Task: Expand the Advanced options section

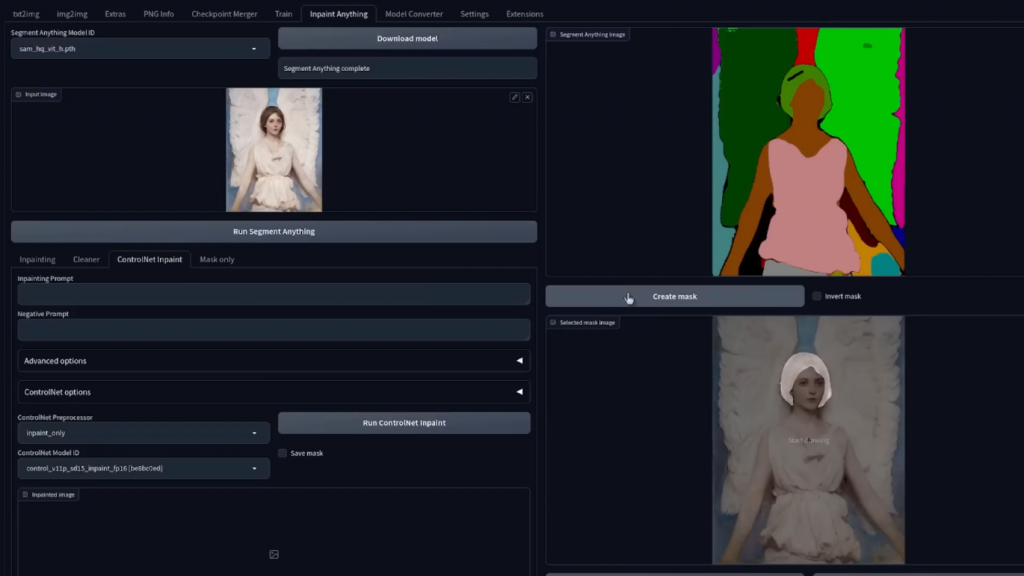Action: (x=273, y=361)
